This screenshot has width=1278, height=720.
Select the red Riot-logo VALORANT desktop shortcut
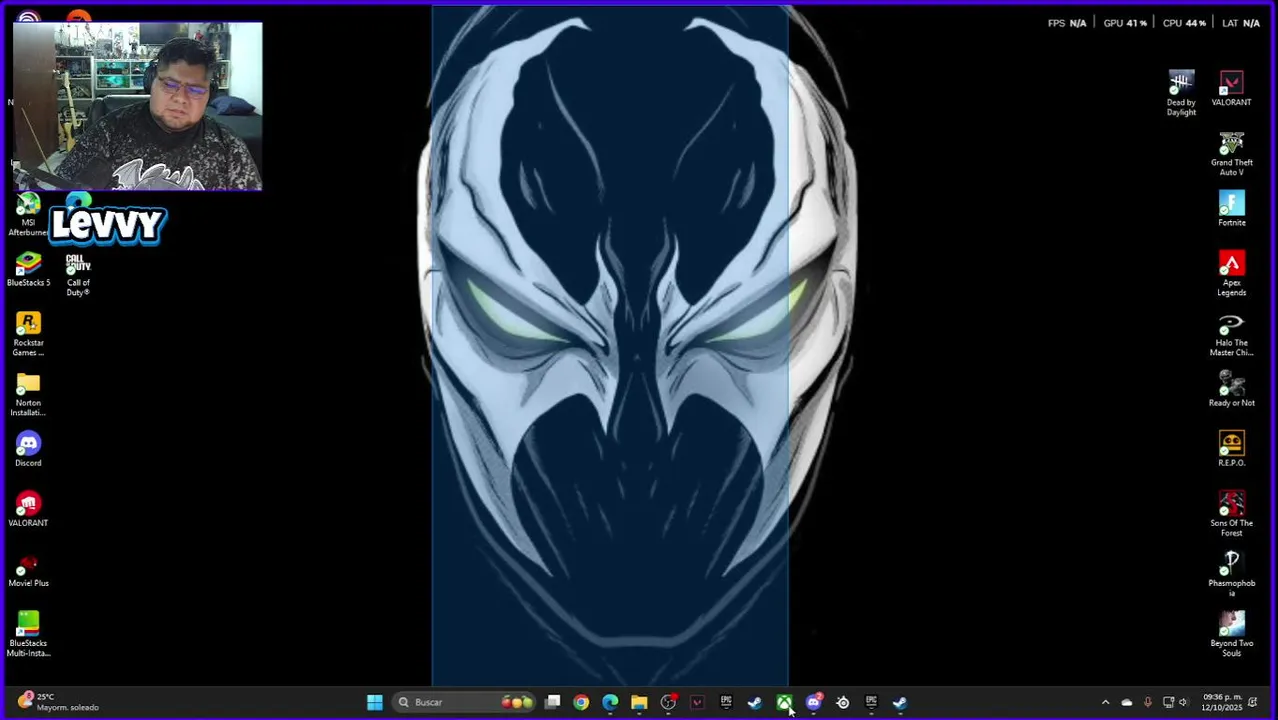28,509
